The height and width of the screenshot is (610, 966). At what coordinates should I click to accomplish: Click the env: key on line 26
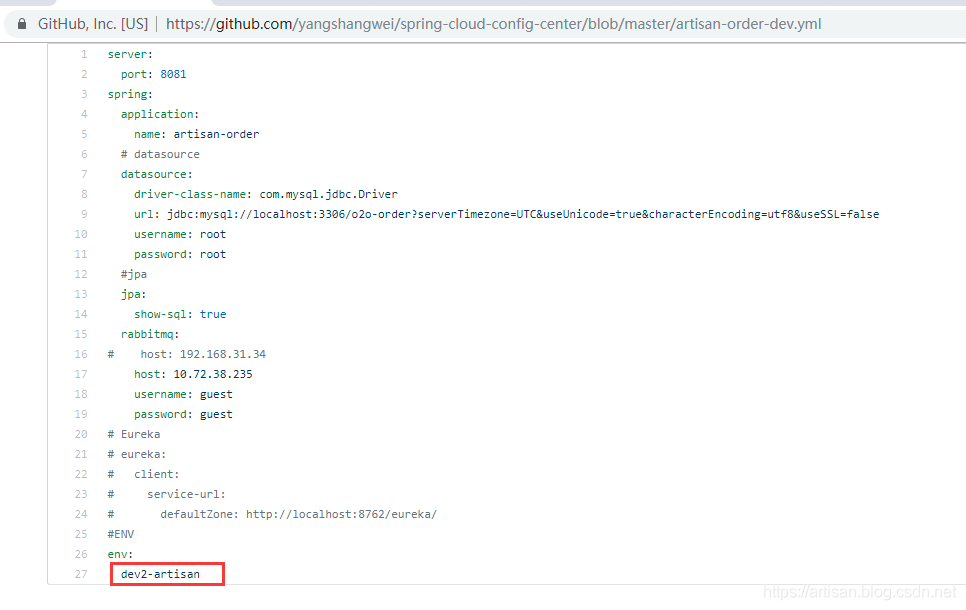click(x=120, y=554)
